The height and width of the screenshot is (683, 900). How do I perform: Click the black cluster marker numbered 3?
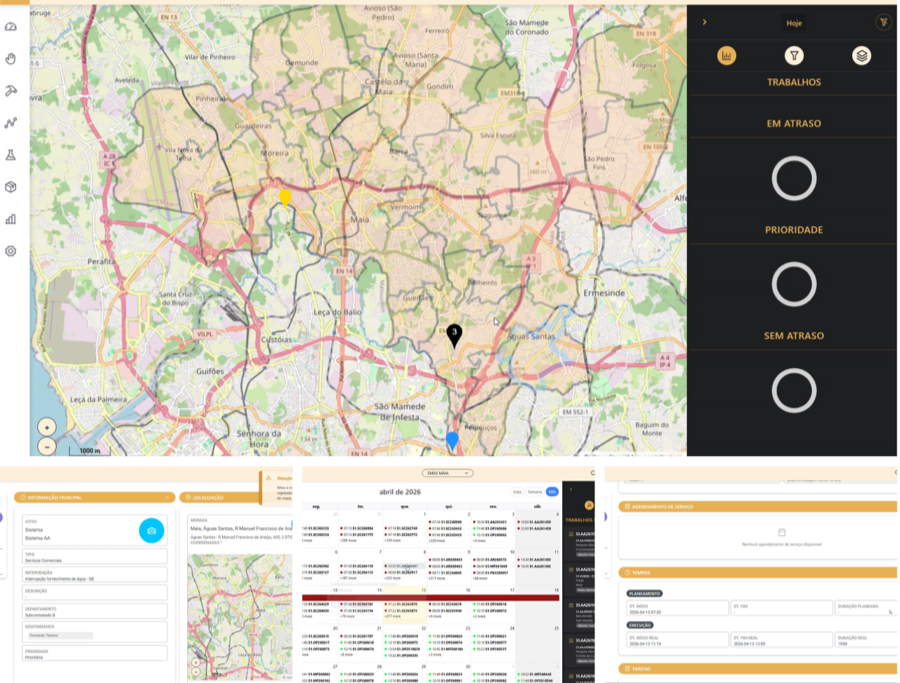click(x=454, y=335)
